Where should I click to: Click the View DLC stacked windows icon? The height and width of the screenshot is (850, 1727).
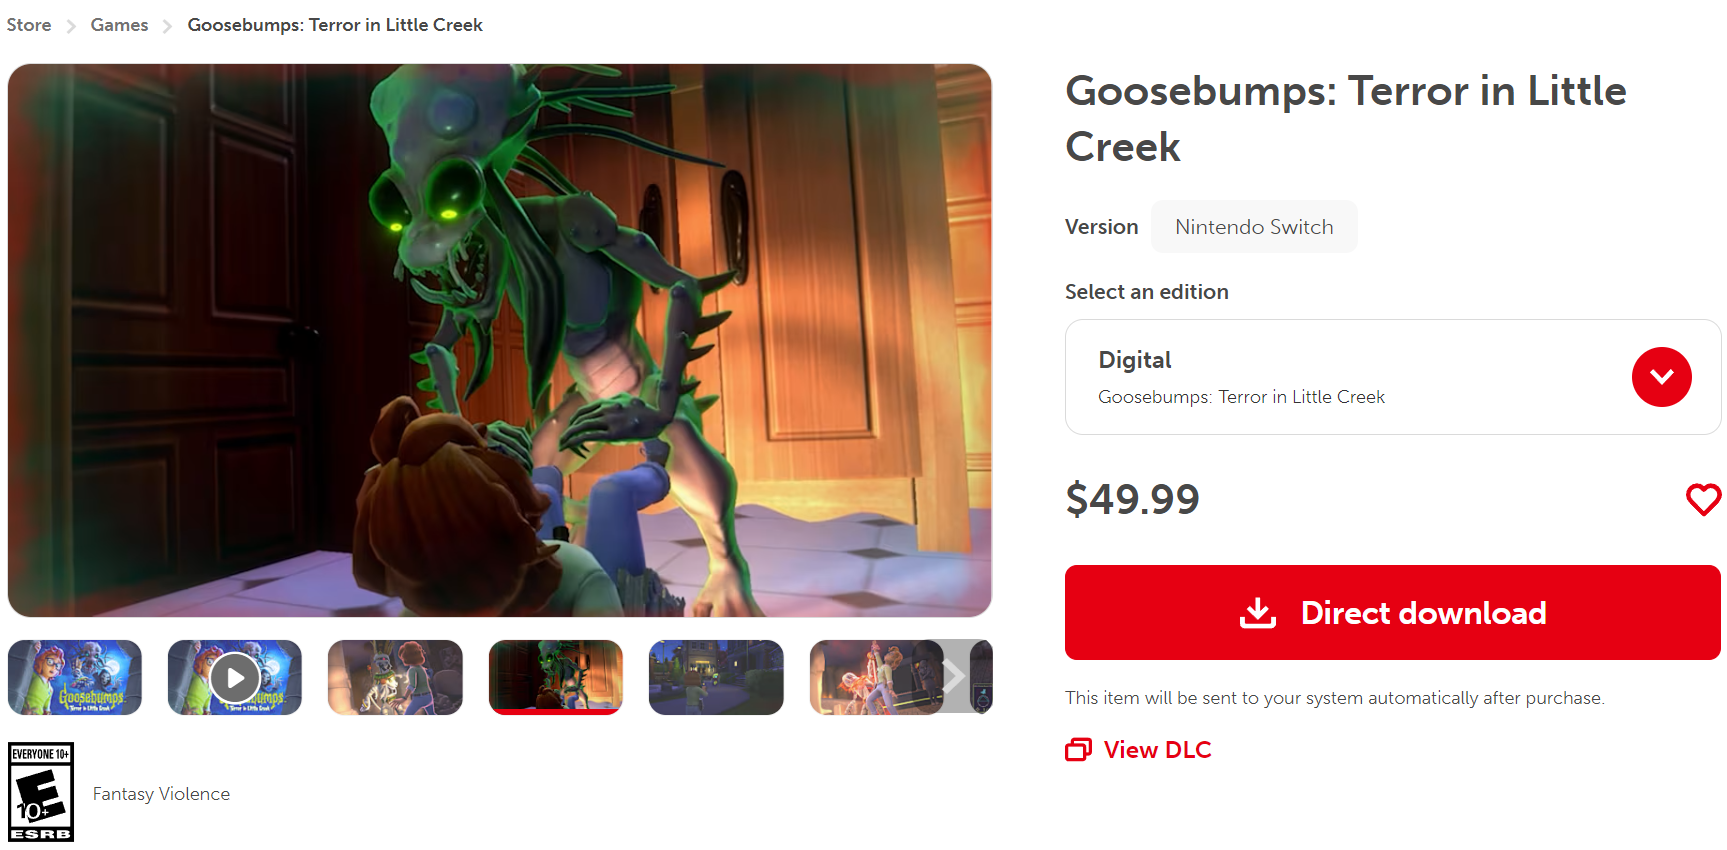coord(1079,749)
